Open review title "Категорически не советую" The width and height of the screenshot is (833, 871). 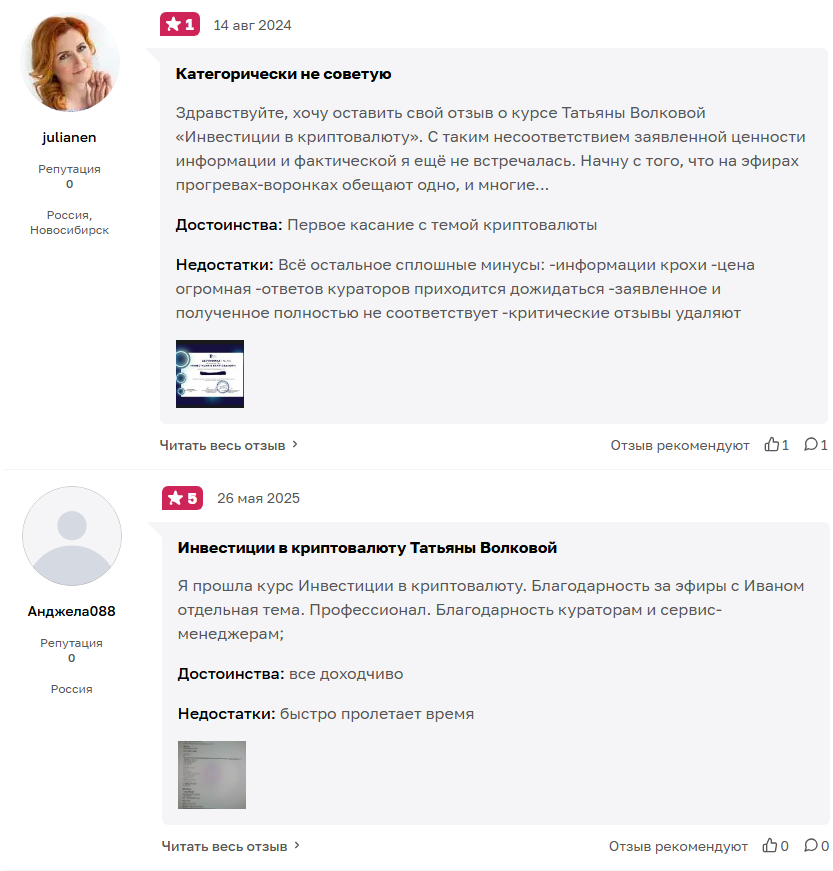tap(283, 74)
